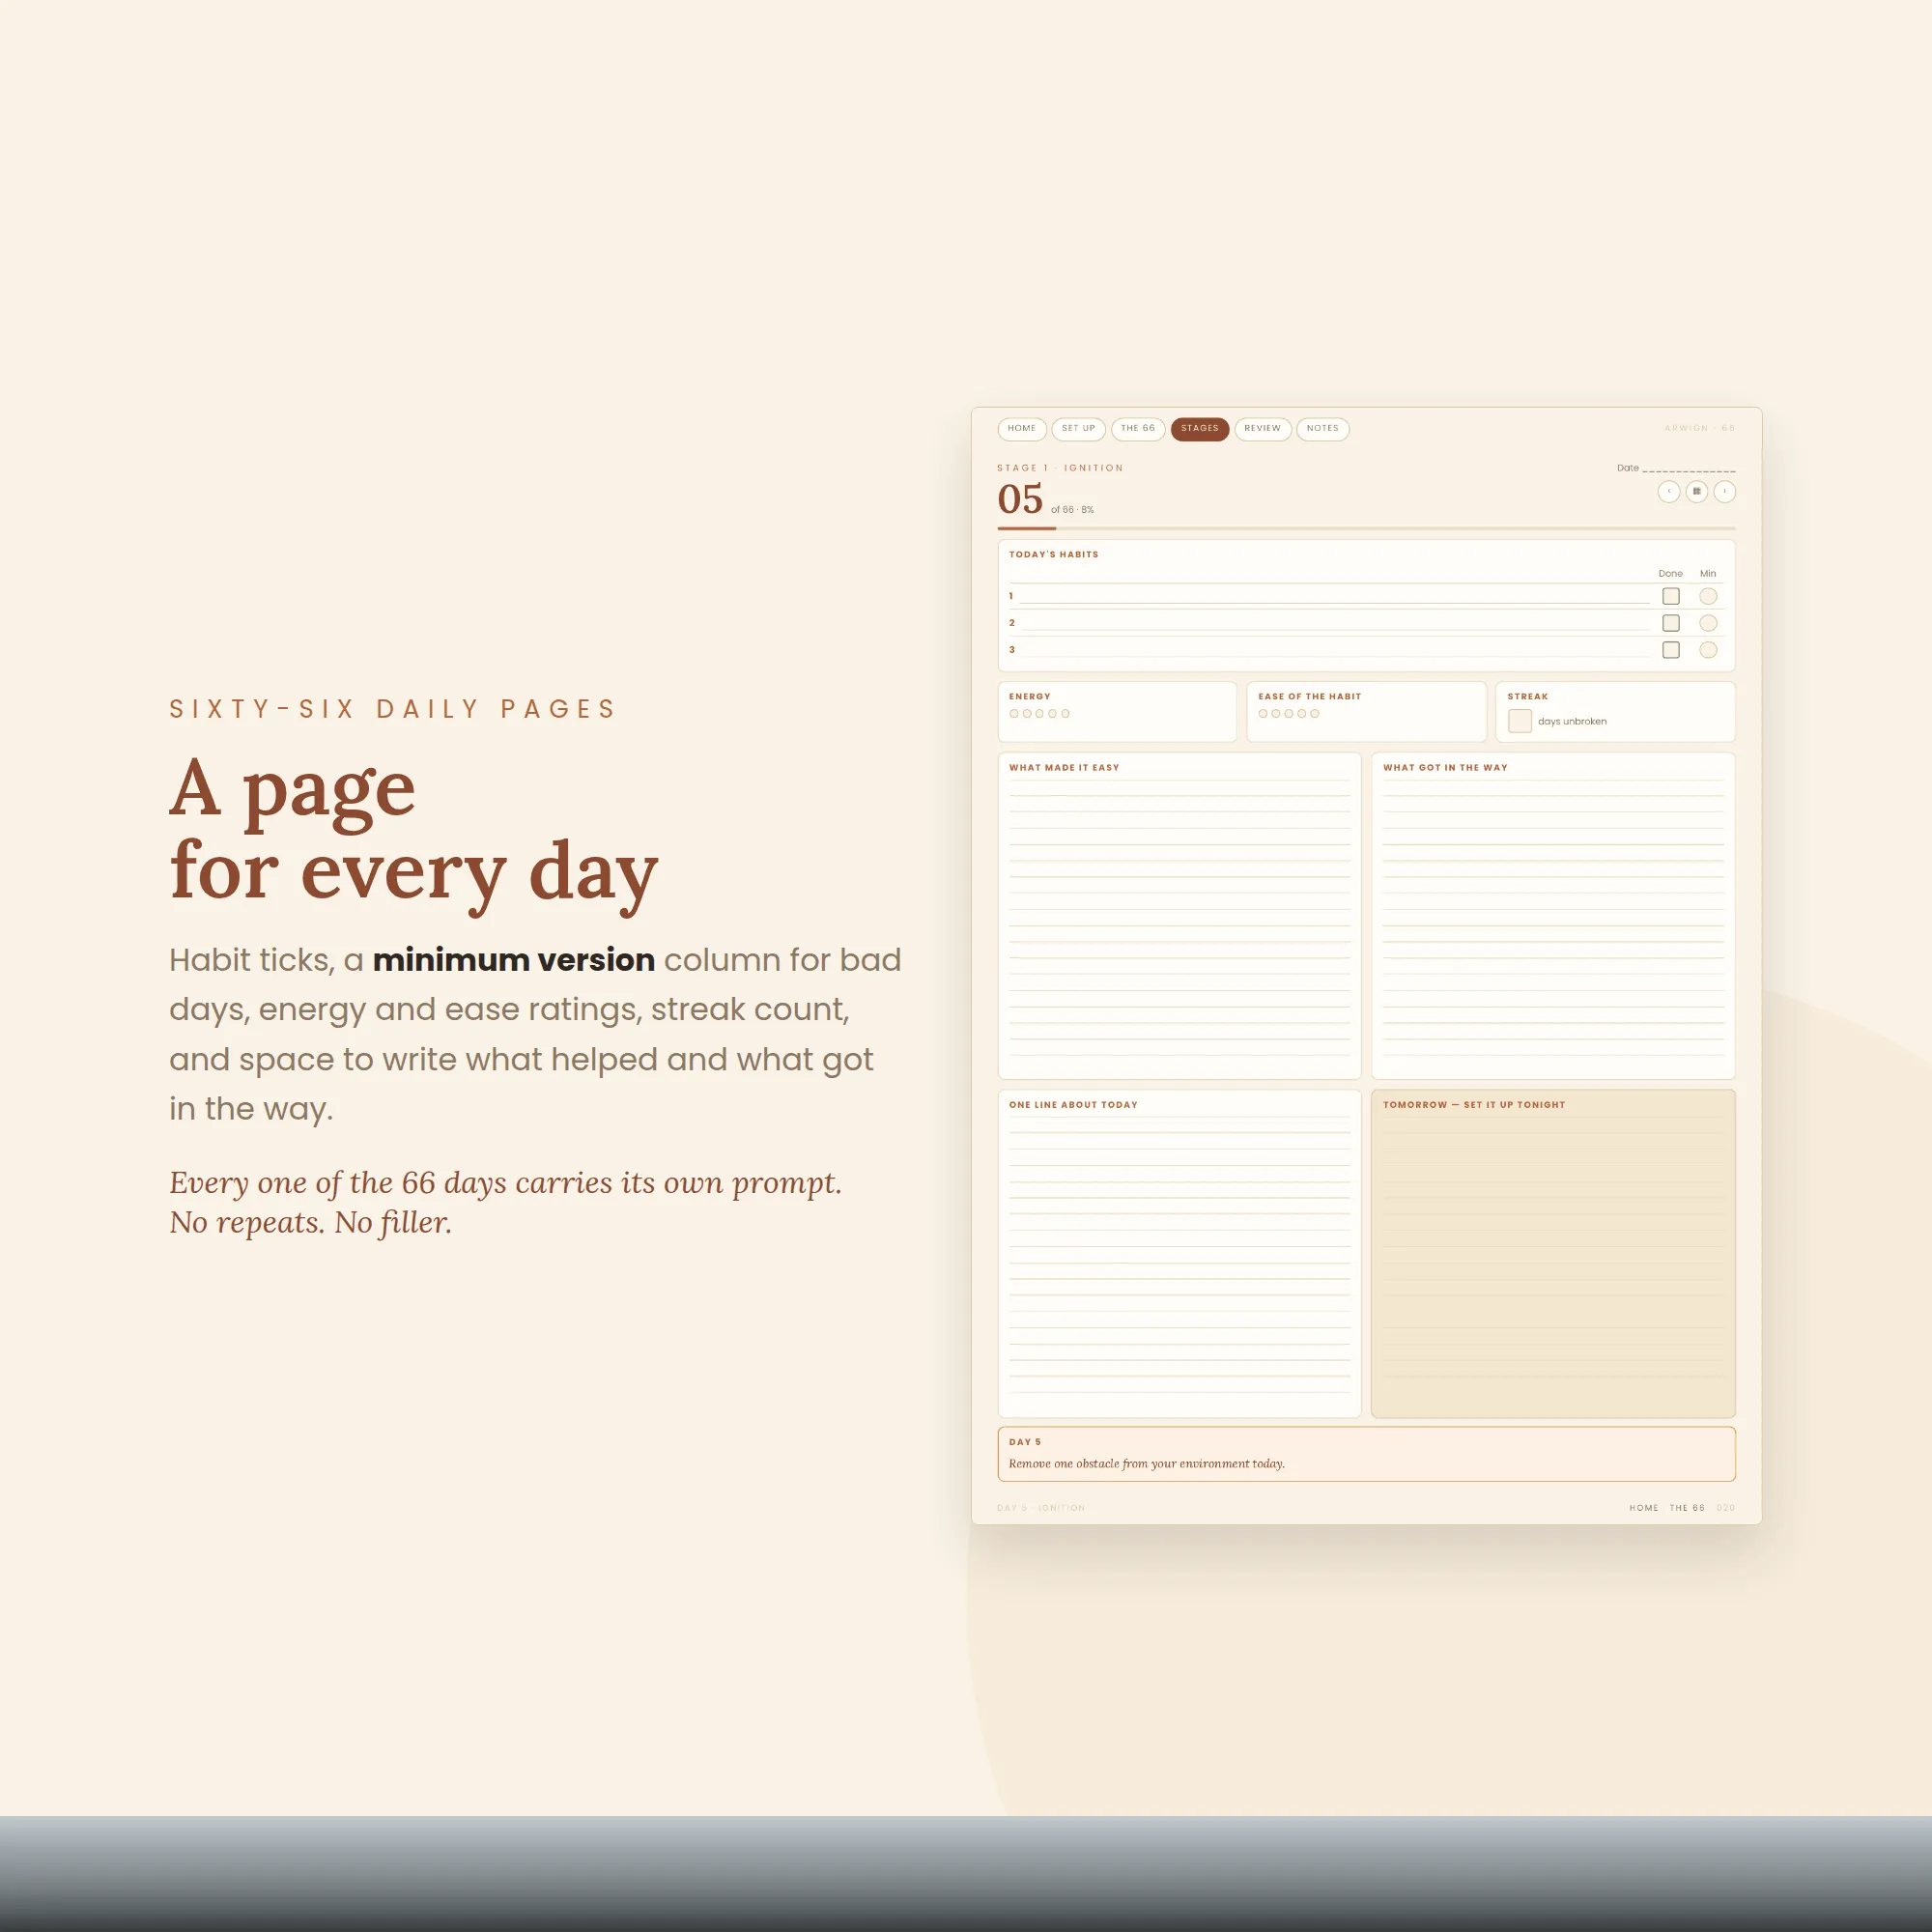Select the STAGES tab

pyautogui.click(x=1199, y=428)
